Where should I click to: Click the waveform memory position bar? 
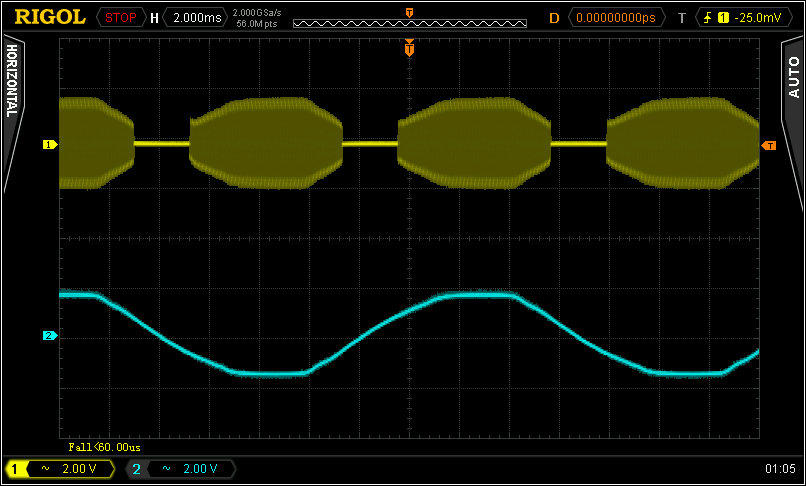[x=410, y=22]
